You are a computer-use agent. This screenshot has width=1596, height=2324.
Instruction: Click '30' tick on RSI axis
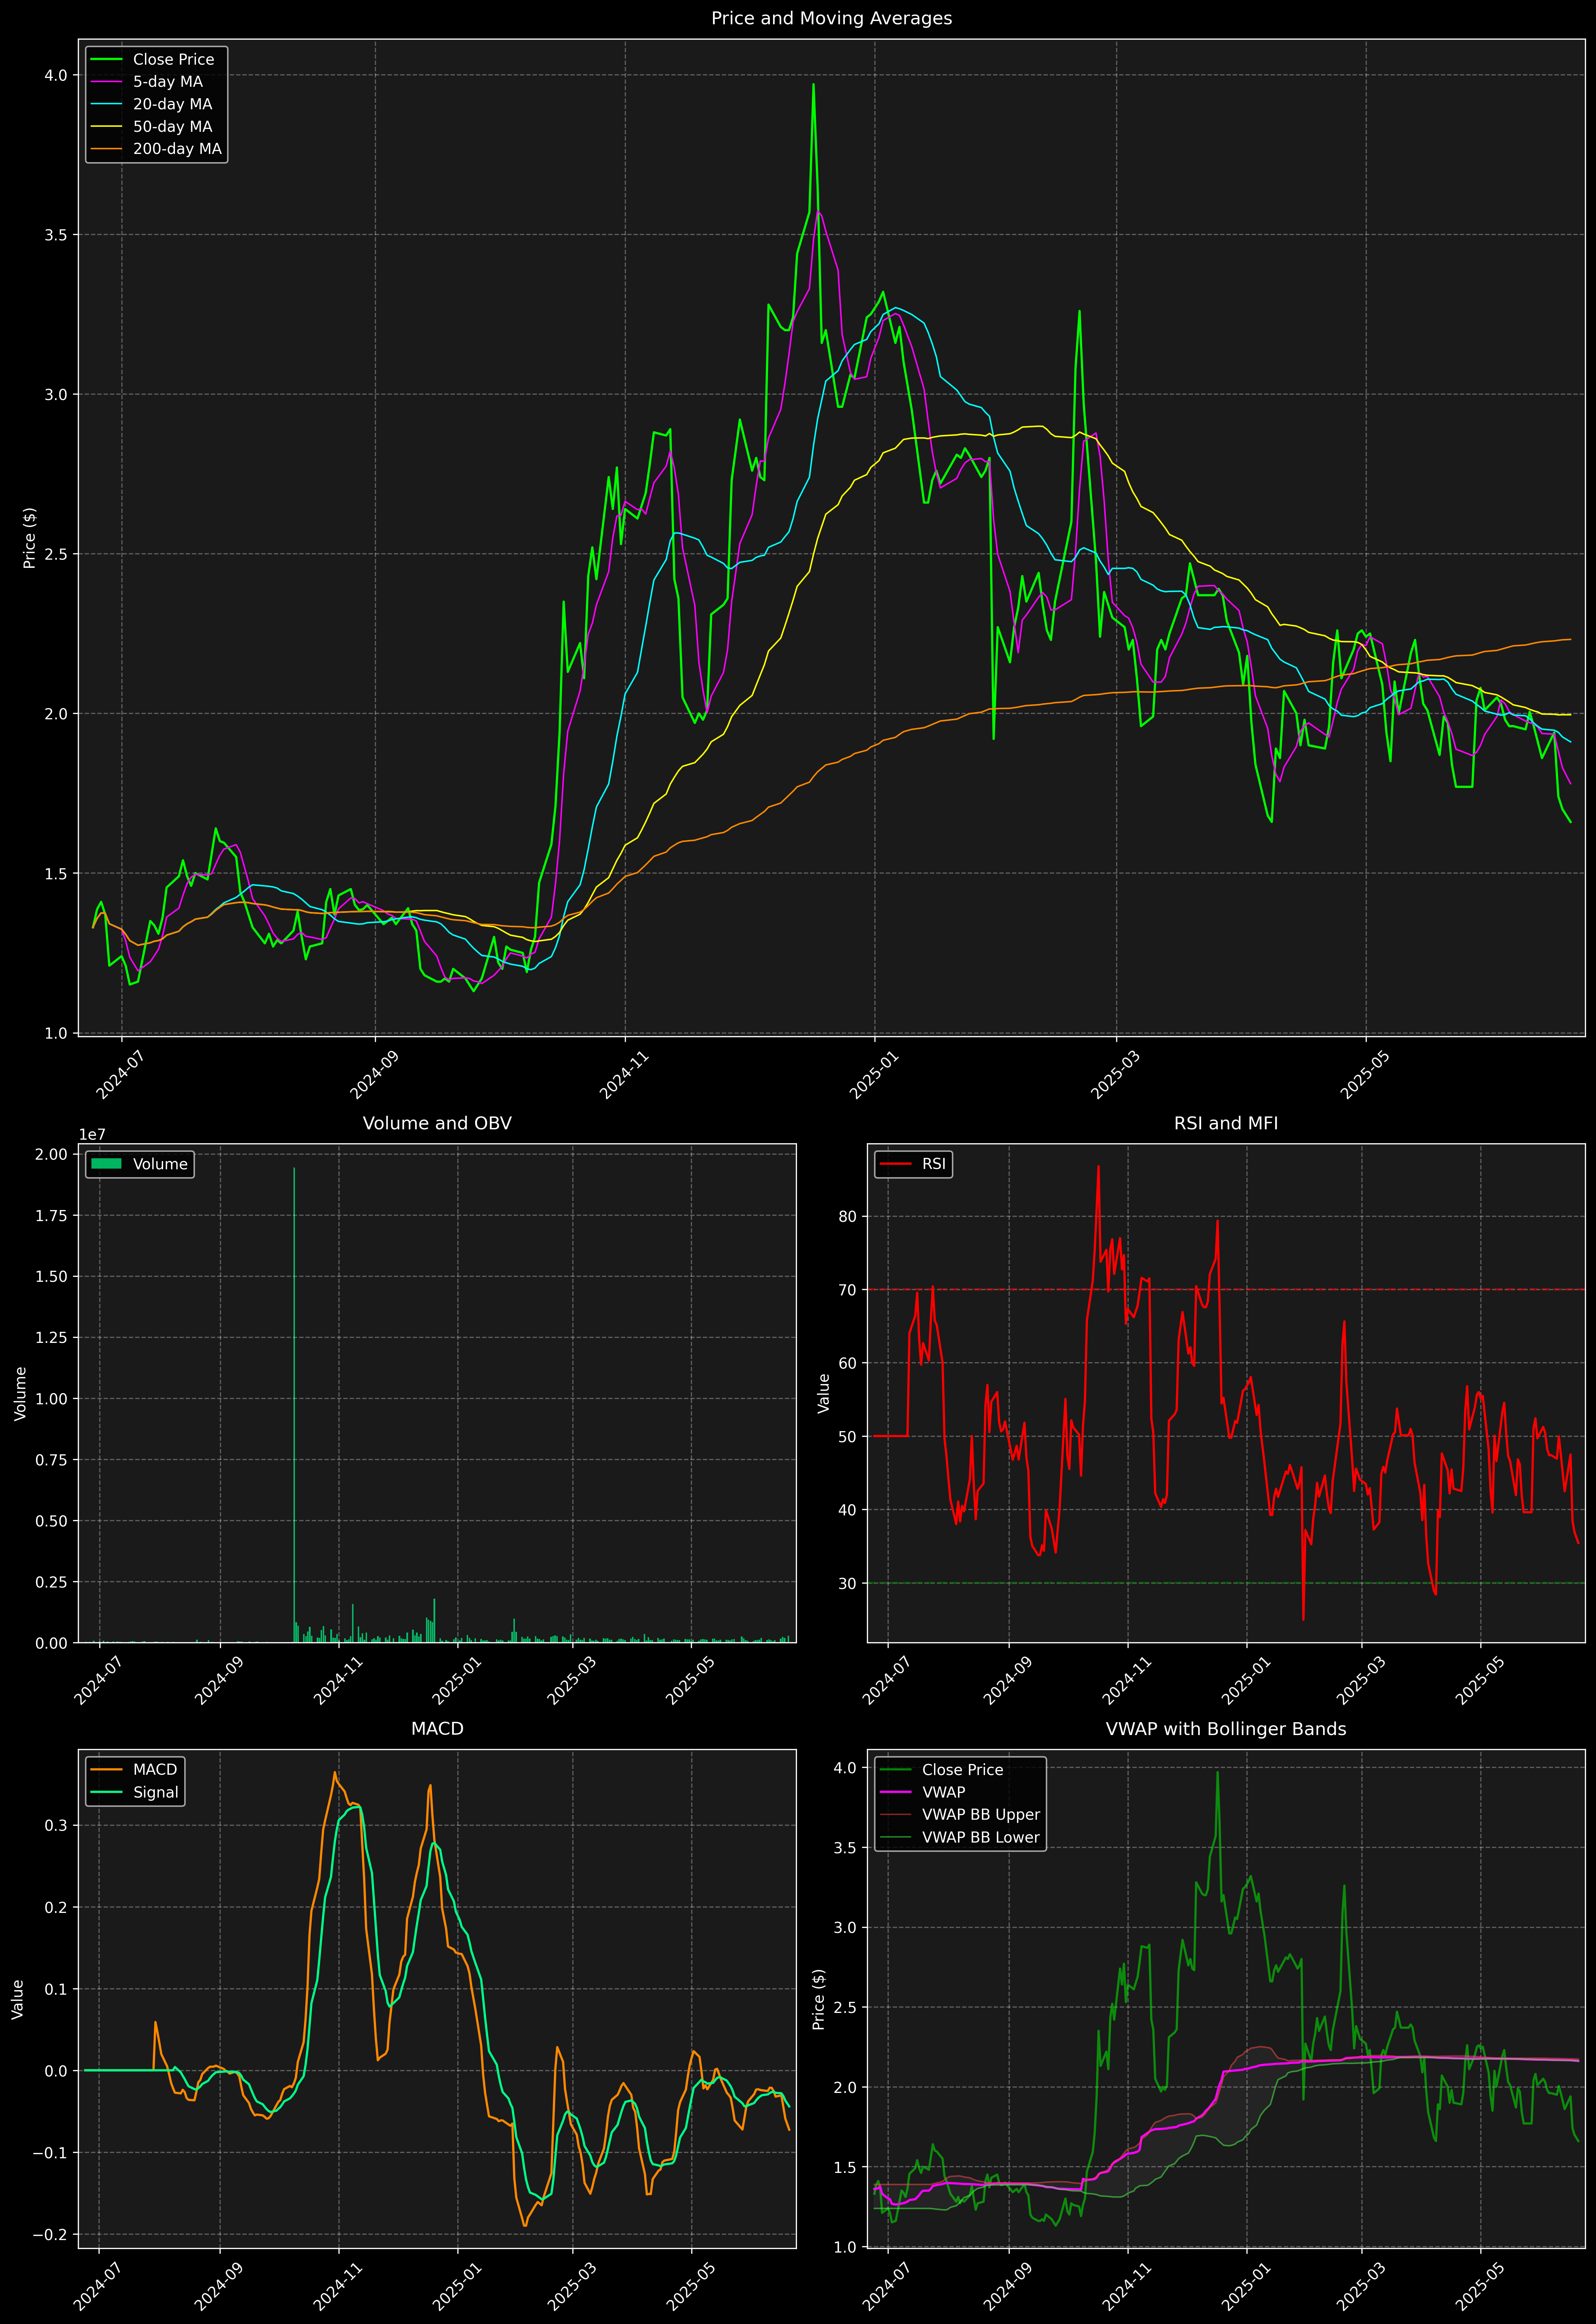click(848, 1583)
